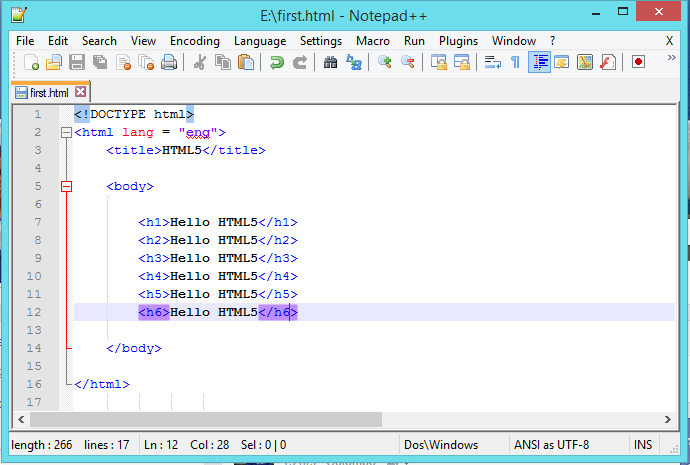The height and width of the screenshot is (465, 690).
Task: Click the INS mode in status bar
Action: tap(643, 445)
